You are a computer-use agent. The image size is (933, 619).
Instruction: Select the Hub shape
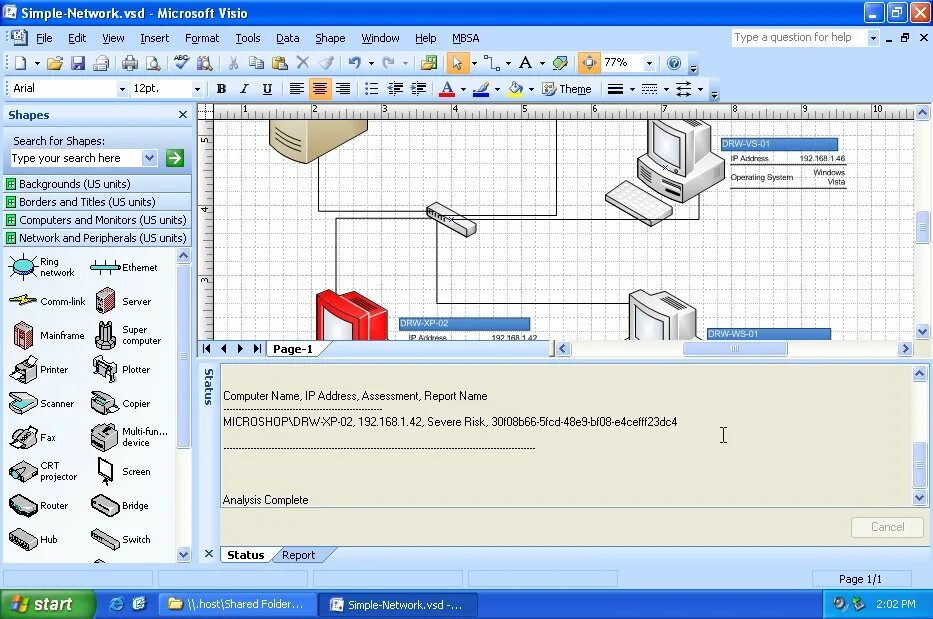pos(33,539)
